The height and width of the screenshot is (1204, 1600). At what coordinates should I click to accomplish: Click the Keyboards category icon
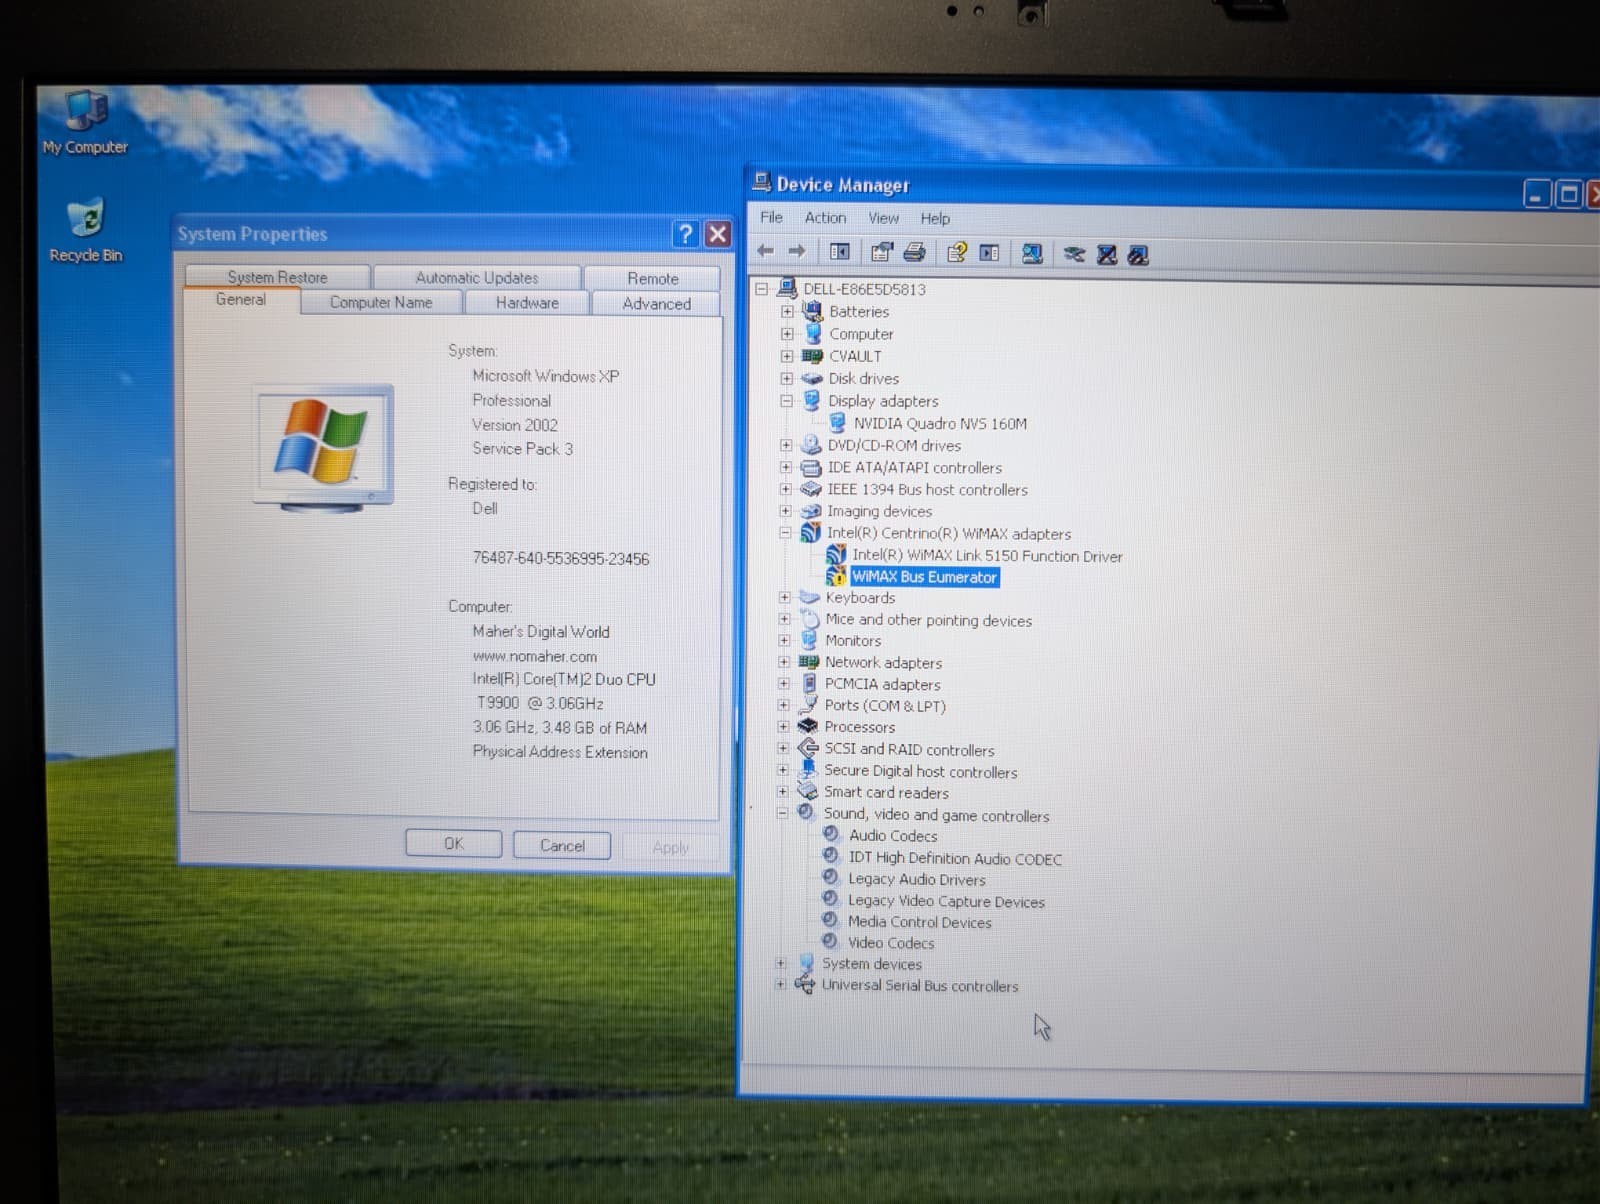[810, 597]
